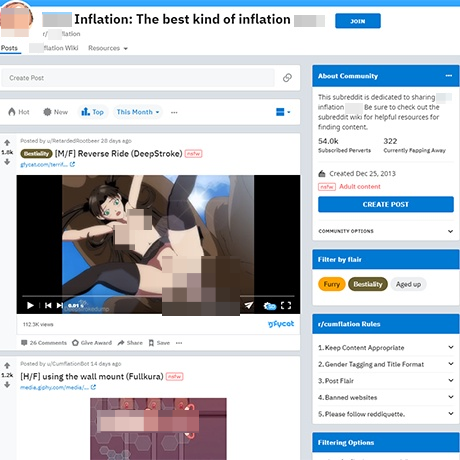460x460 pixels.
Task: Open the Posts tab
Action: coord(9,48)
